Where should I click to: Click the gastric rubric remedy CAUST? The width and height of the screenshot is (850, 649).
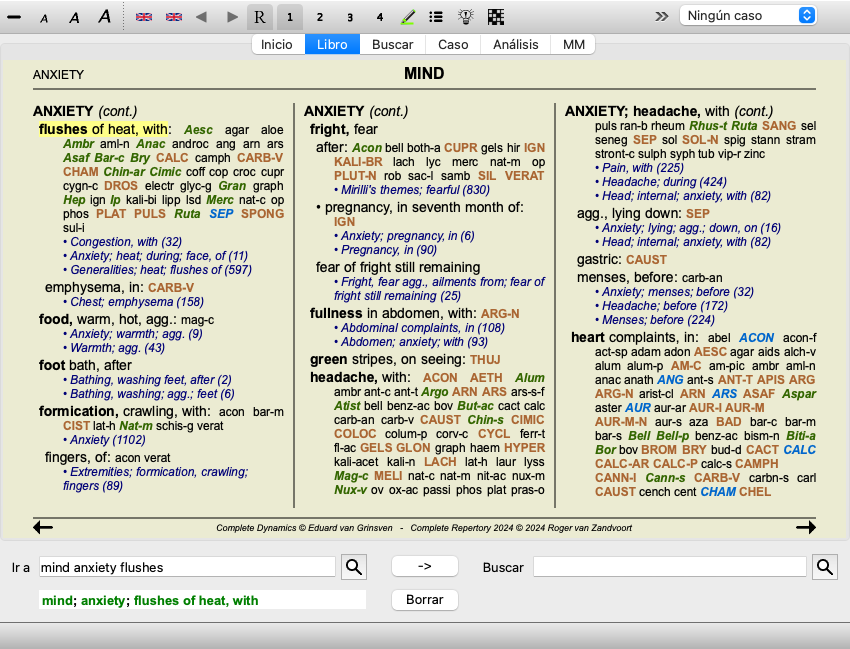[x=646, y=260]
